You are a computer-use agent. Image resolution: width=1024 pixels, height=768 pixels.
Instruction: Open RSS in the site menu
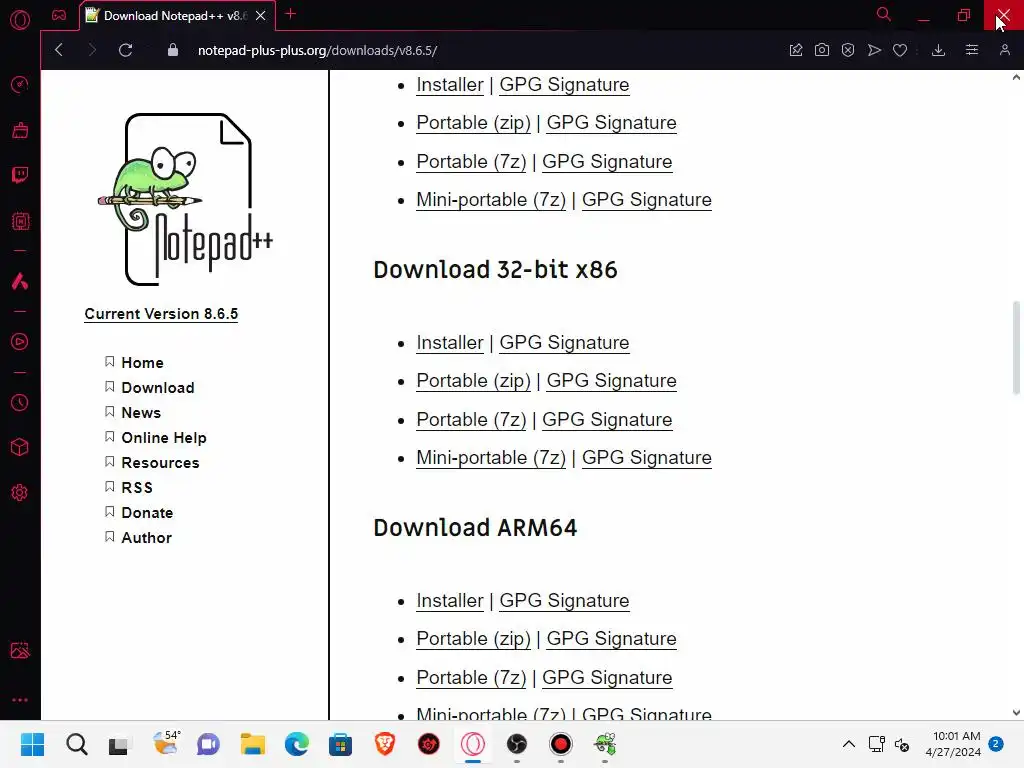click(137, 488)
